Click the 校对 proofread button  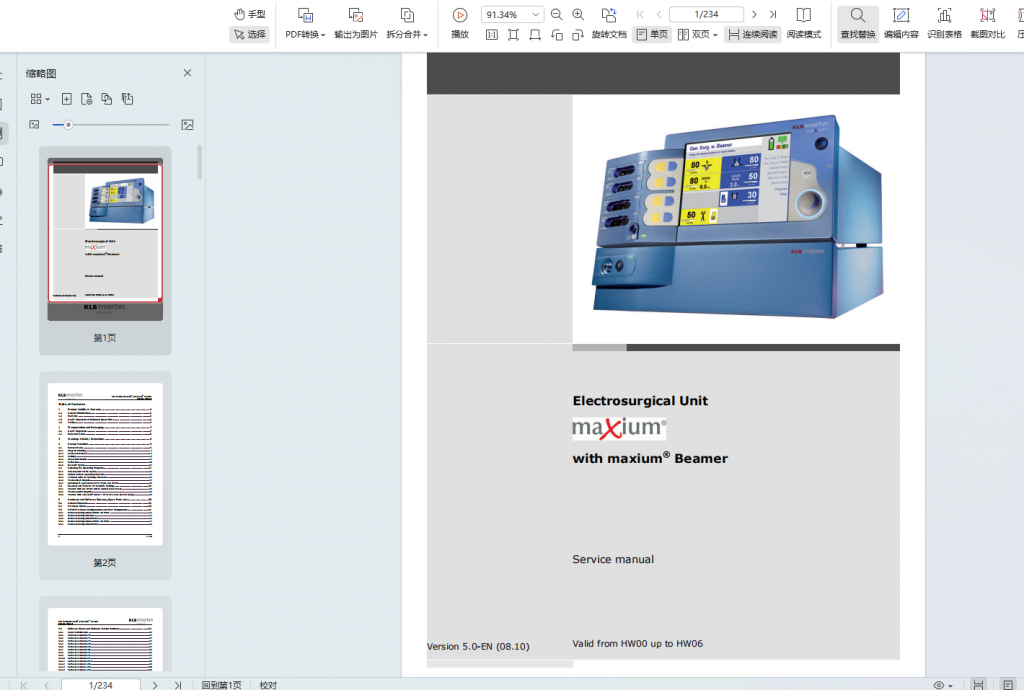tap(268, 685)
